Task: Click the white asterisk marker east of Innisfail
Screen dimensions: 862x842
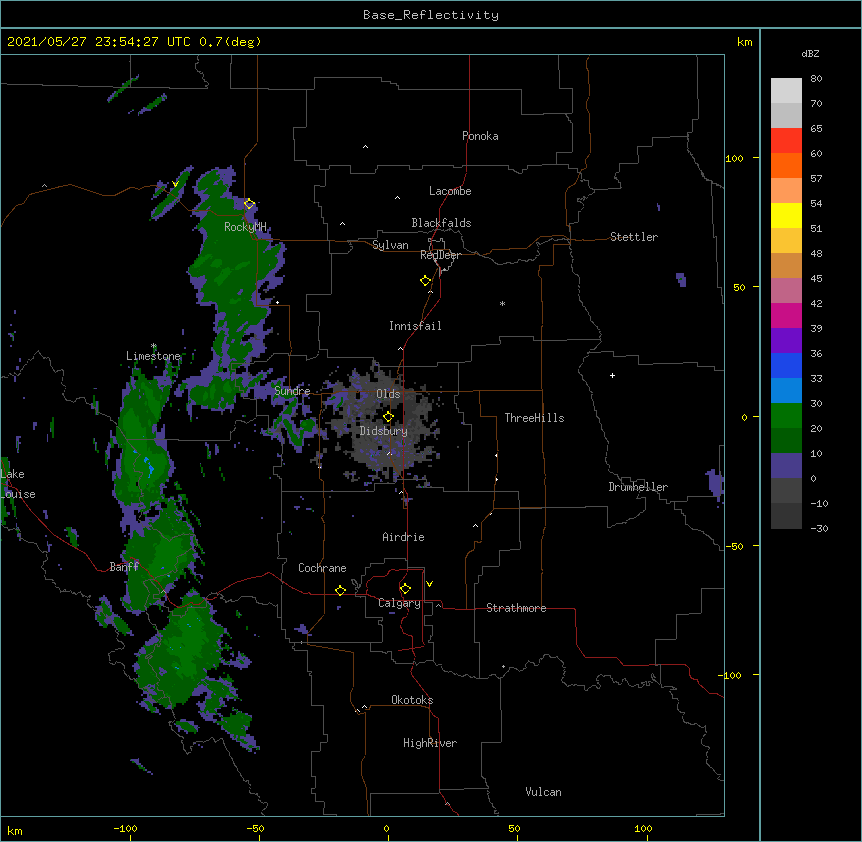Action: tap(502, 303)
